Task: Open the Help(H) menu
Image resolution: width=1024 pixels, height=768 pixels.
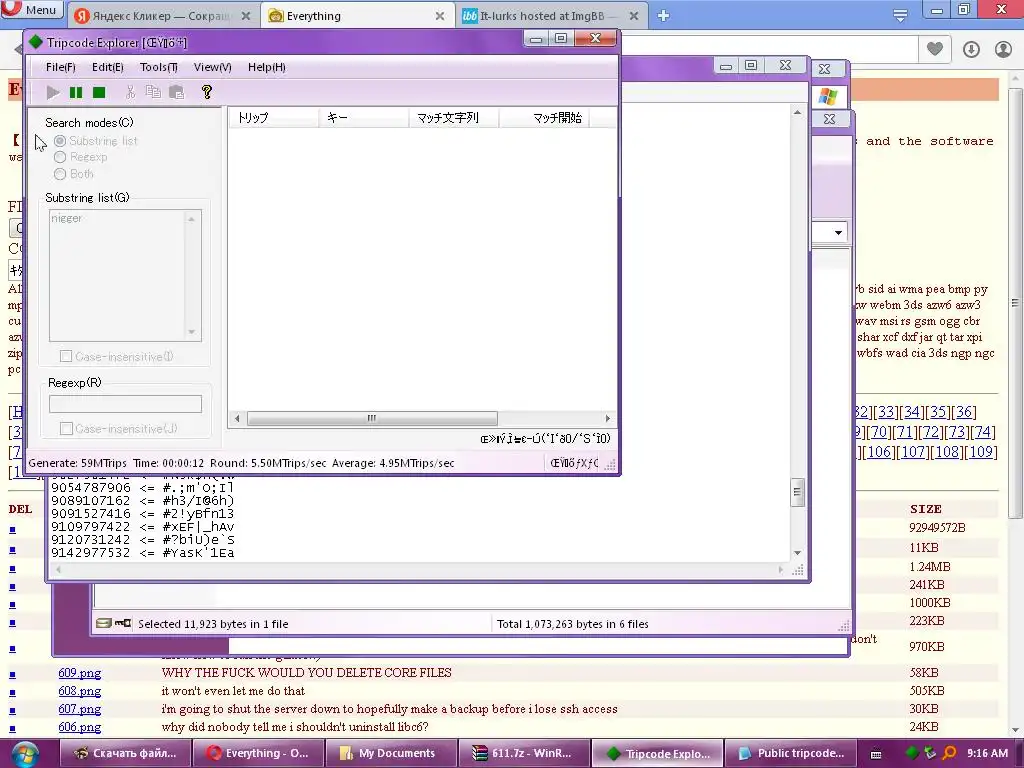Action: (x=266, y=67)
